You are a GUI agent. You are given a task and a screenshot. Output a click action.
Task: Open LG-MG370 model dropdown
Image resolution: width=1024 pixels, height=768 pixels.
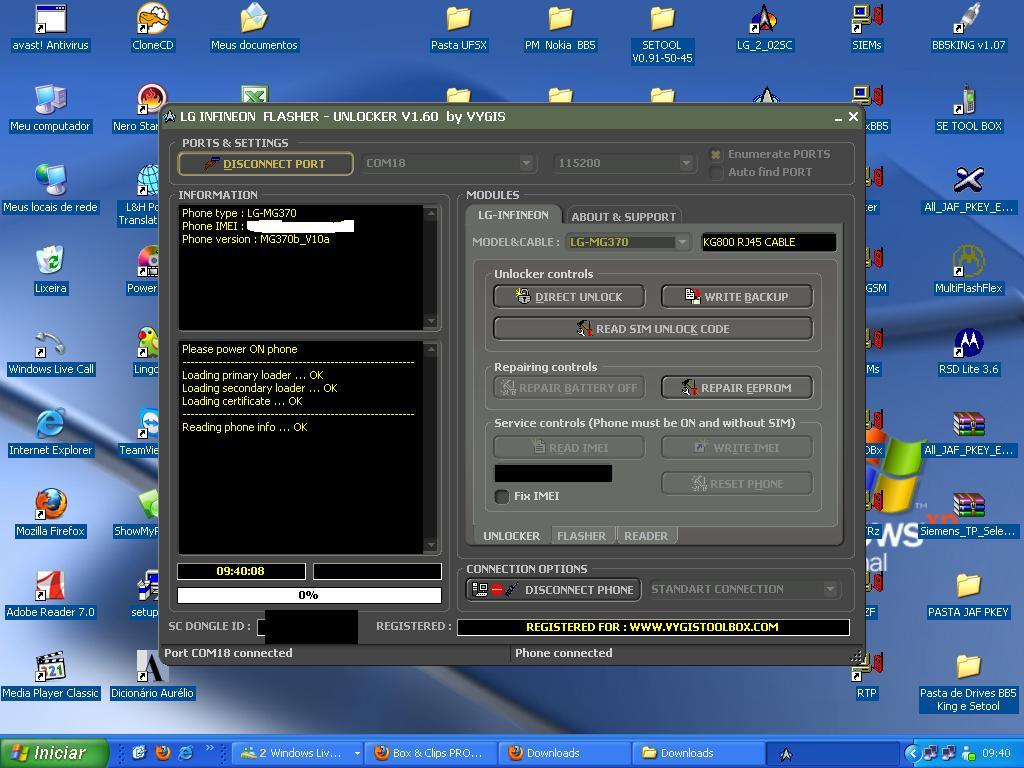tap(682, 242)
